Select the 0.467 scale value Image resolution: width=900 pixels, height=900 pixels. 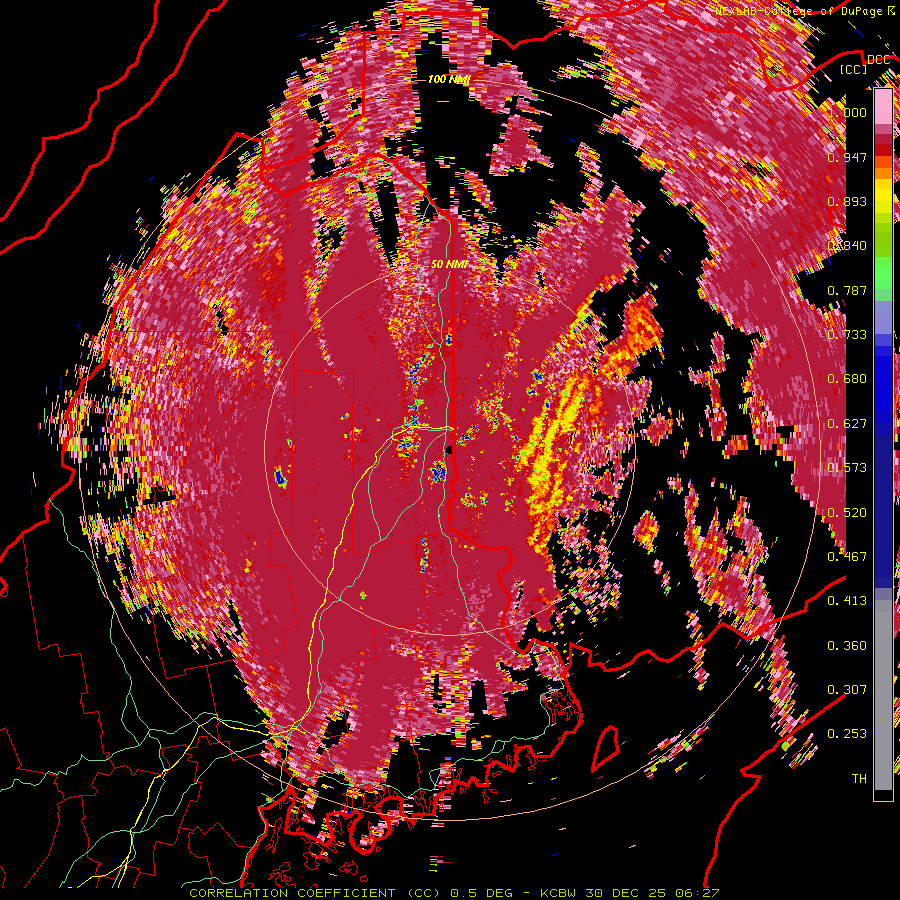click(x=847, y=557)
